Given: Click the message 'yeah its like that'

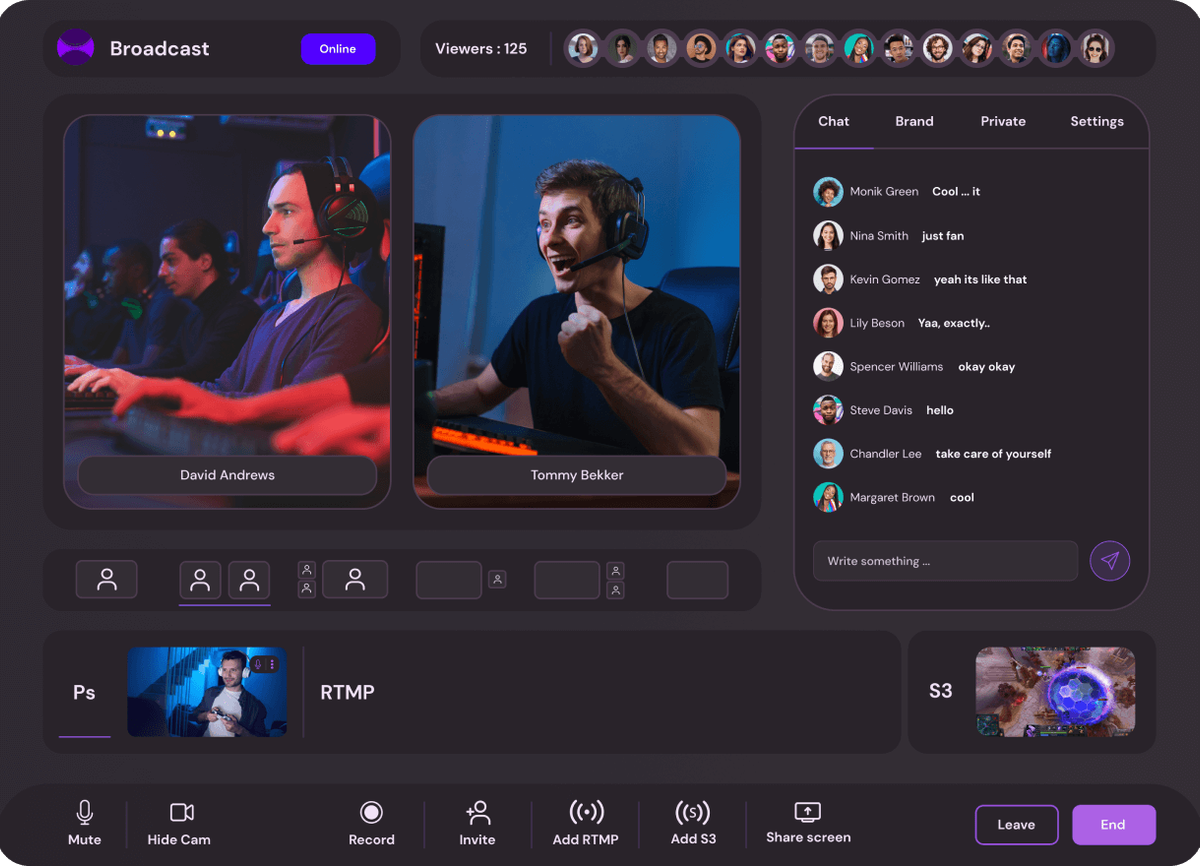Looking at the screenshot, I should [x=980, y=279].
